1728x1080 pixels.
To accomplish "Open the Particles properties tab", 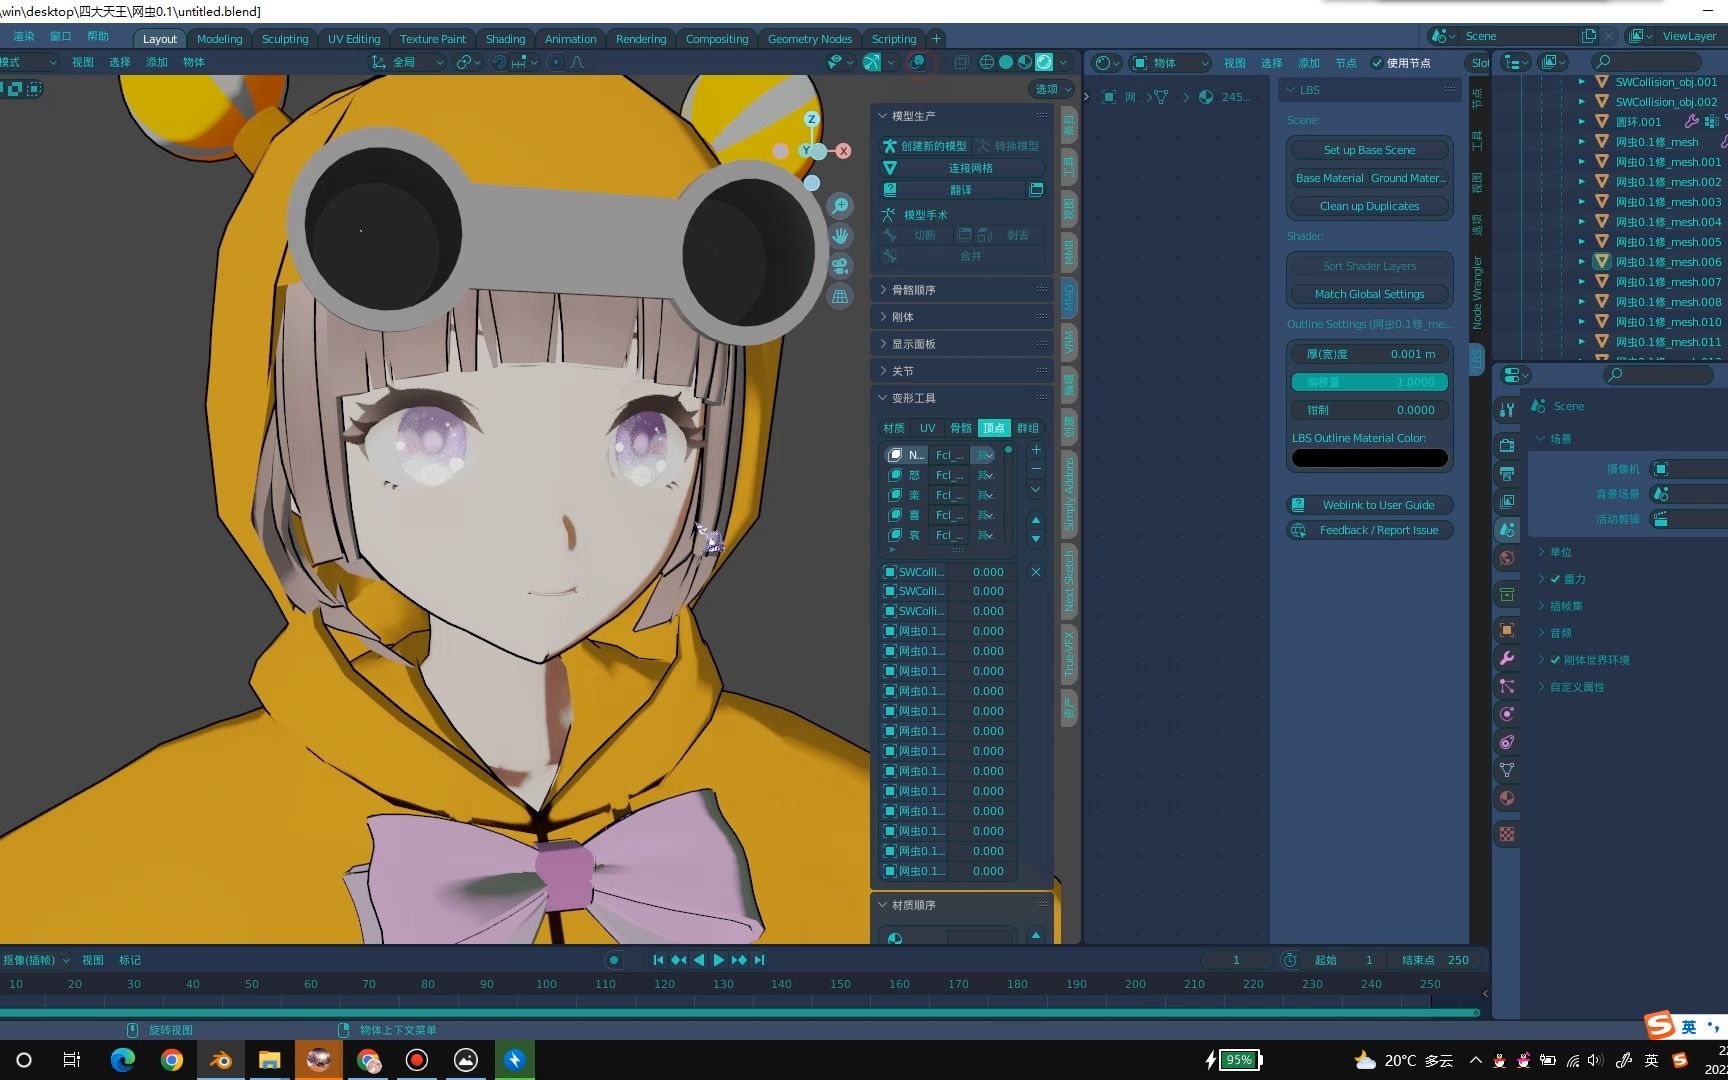I will coord(1507,686).
